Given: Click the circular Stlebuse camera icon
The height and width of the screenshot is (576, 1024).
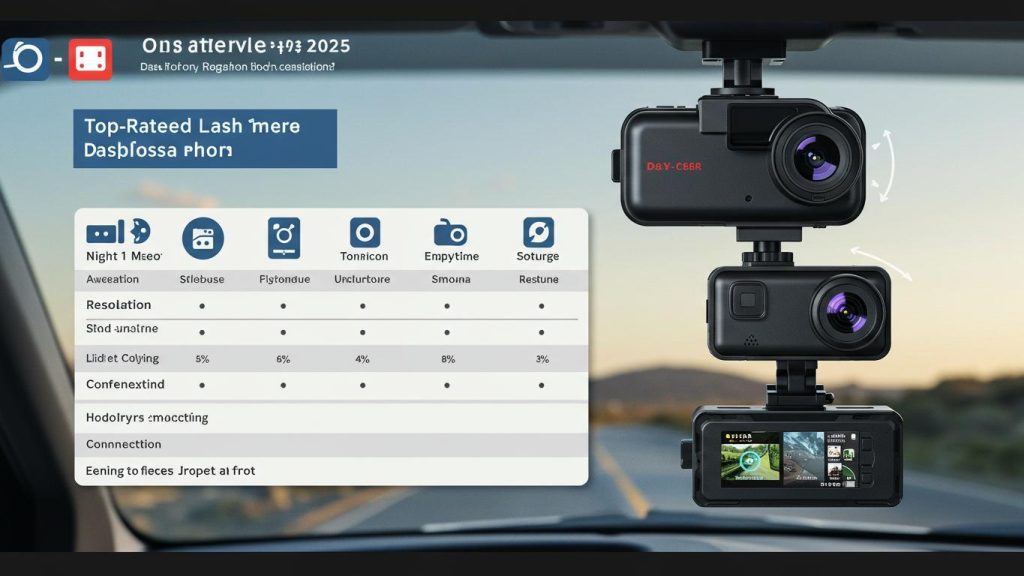Looking at the screenshot, I should [x=203, y=239].
